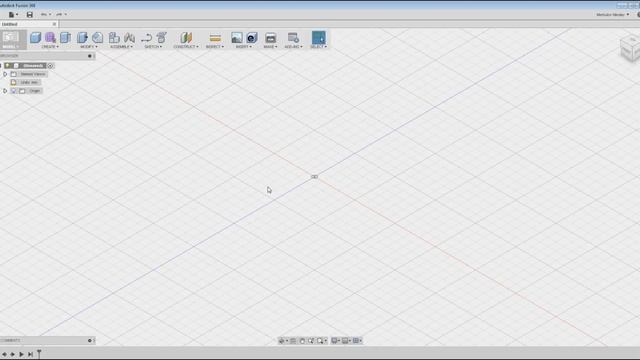Select the Press Pull modify tool
640x360 pixels.
coord(82,38)
